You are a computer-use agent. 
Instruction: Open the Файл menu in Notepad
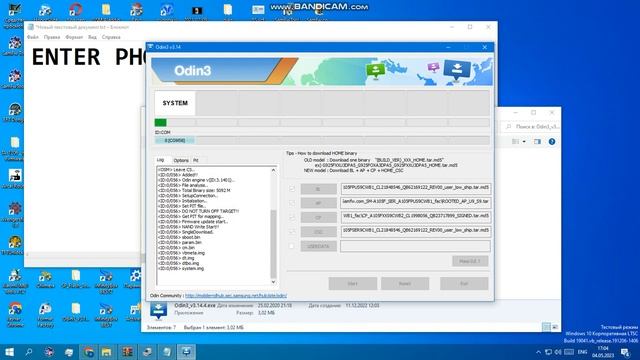33,37
